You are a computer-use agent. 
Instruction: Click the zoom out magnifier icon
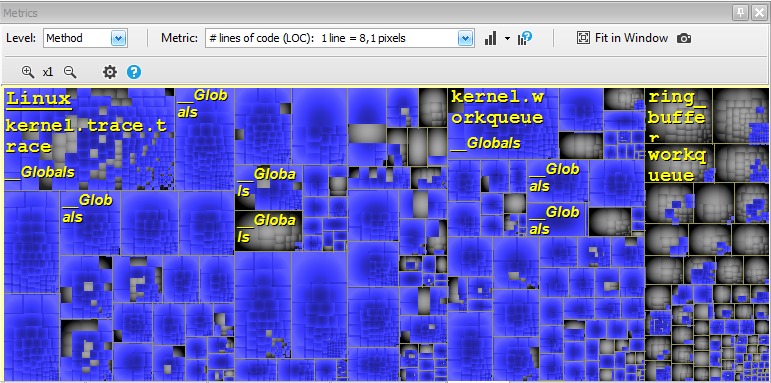pos(70,72)
